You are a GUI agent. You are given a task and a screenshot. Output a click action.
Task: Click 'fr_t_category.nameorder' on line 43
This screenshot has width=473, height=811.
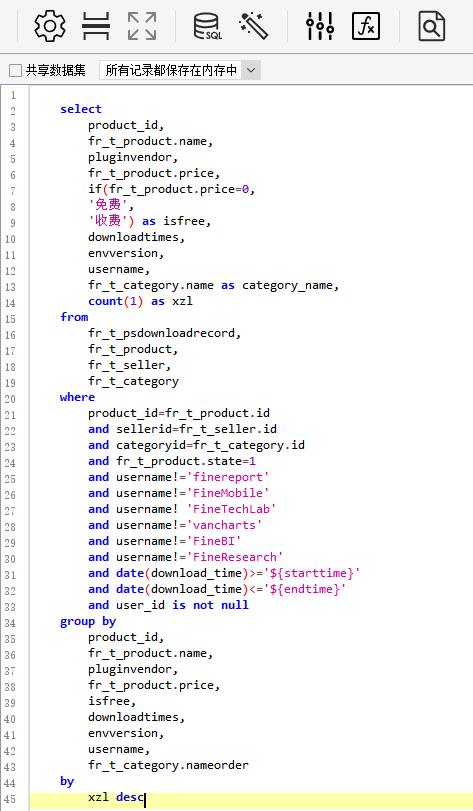click(x=168, y=765)
